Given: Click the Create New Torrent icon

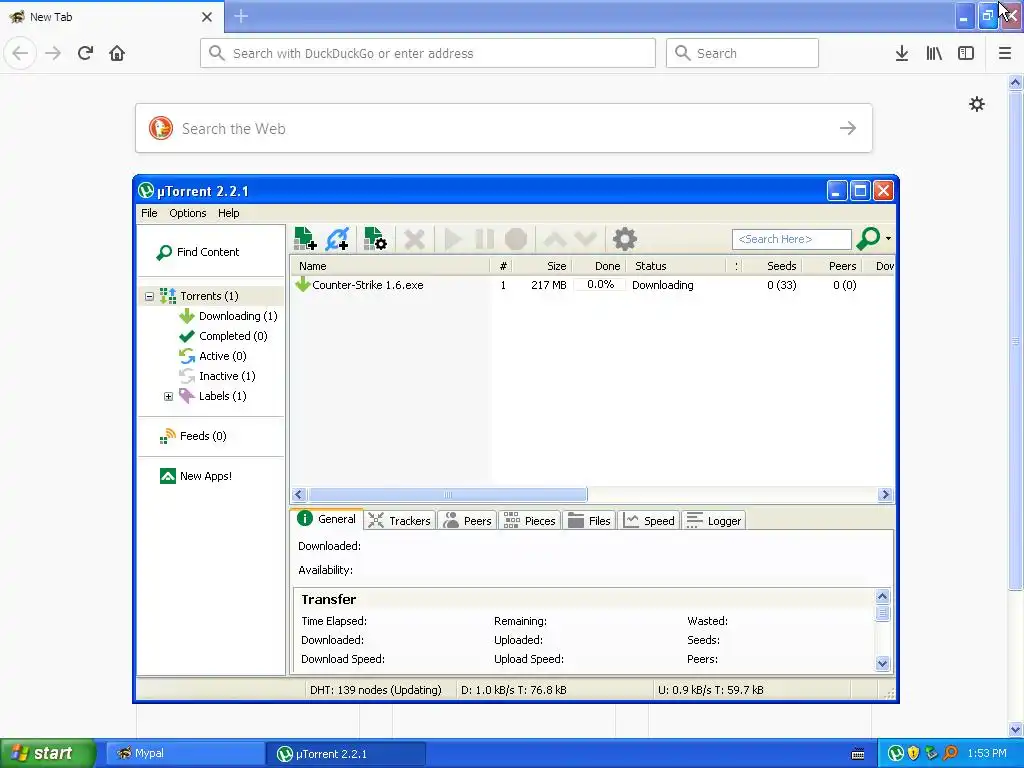Looking at the screenshot, I should click(x=375, y=239).
